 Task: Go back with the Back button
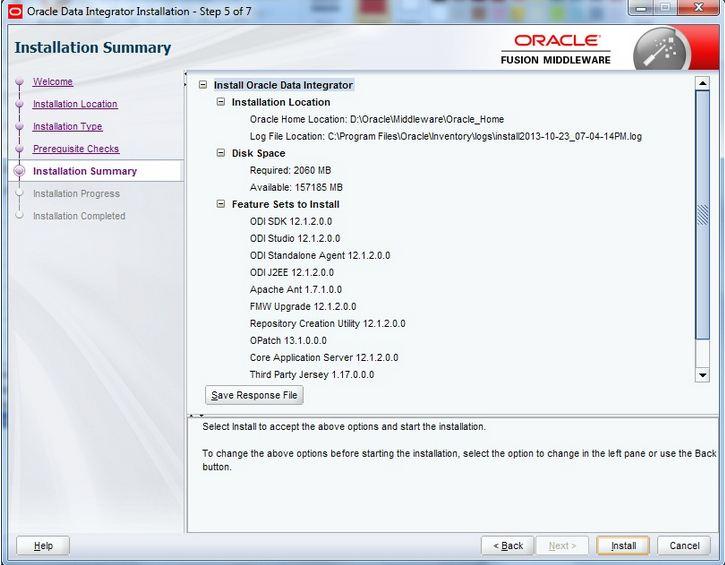click(x=508, y=546)
